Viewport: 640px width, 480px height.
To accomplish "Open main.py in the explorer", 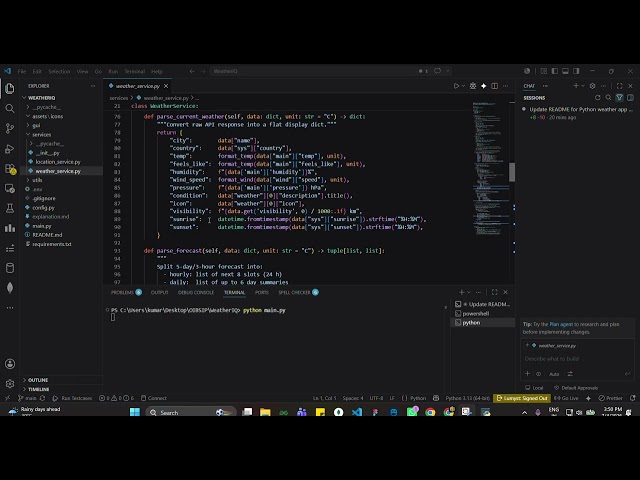I will click(x=42, y=226).
